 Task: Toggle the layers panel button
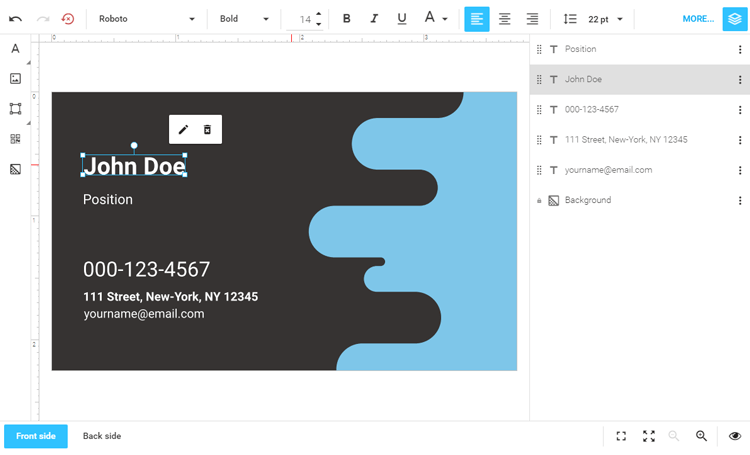coord(735,19)
